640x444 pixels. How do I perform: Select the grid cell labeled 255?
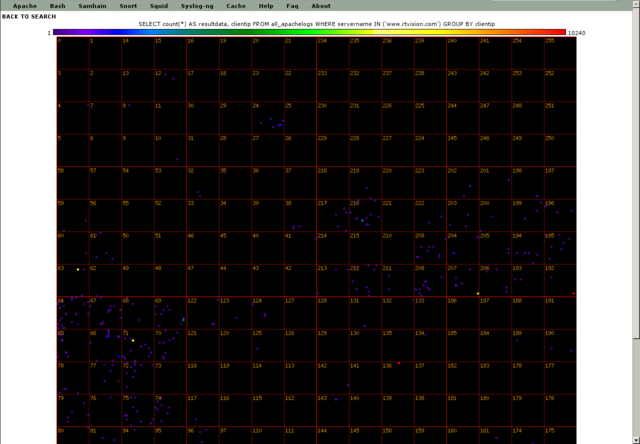pyautogui.click(x=560, y=53)
